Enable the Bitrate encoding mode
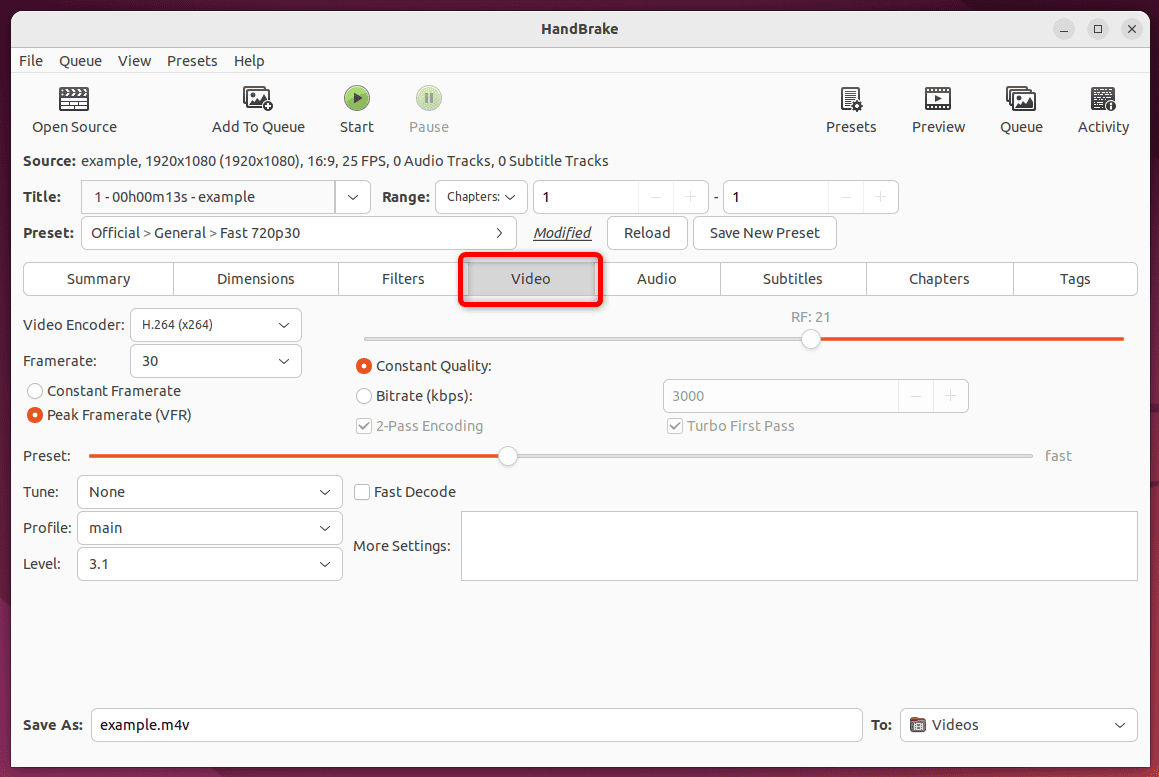This screenshot has width=1159, height=777. coord(364,396)
